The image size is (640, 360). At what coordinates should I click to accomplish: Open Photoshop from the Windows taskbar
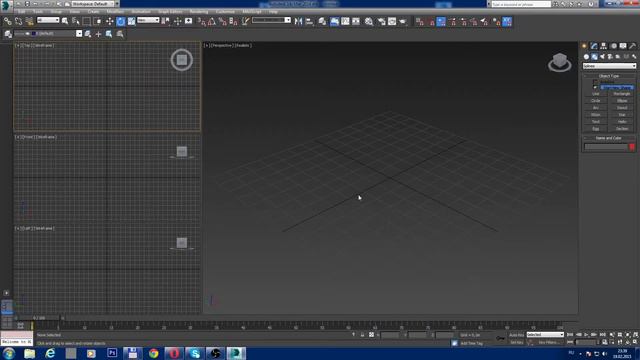[x=112, y=353]
